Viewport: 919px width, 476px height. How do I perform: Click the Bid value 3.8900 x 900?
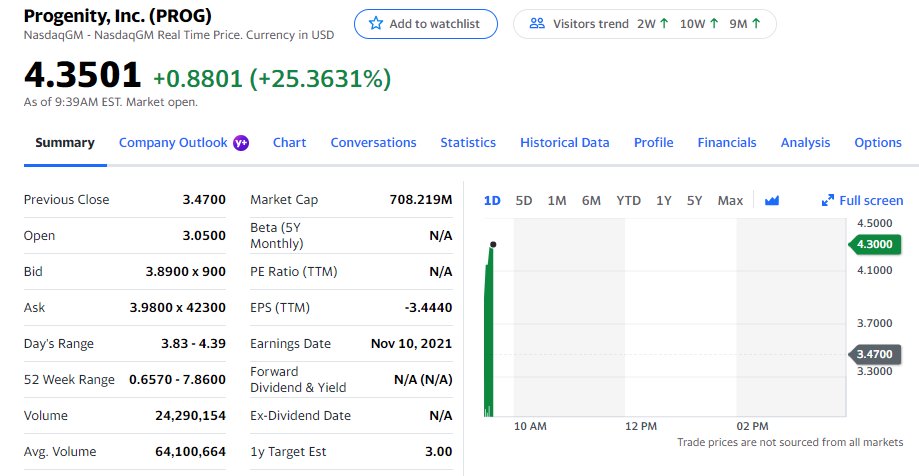coord(186,271)
